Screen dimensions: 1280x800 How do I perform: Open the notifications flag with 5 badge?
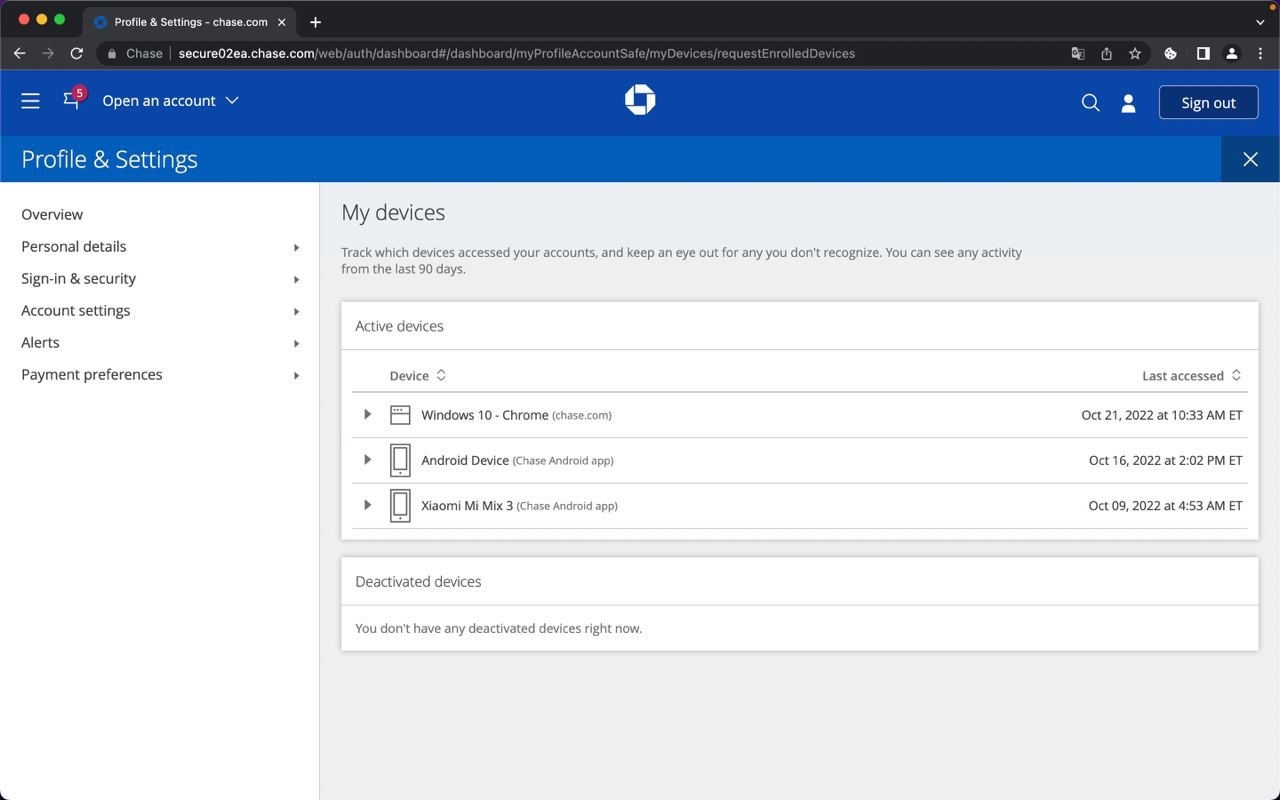point(72,100)
